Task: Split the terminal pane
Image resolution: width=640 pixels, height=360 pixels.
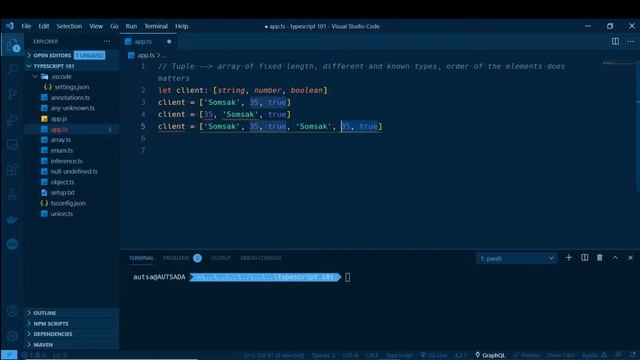Action: pos(584,258)
